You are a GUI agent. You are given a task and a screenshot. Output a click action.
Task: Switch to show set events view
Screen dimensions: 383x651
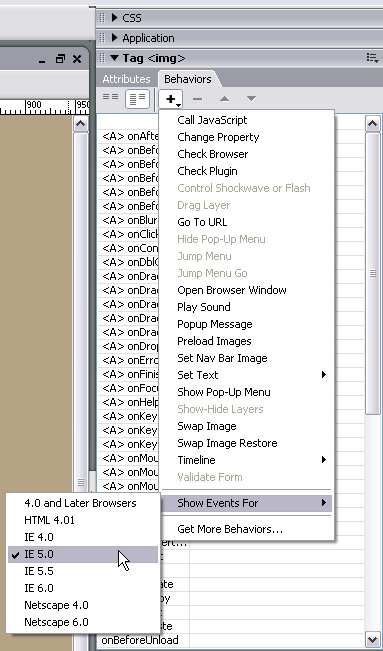pos(110,97)
